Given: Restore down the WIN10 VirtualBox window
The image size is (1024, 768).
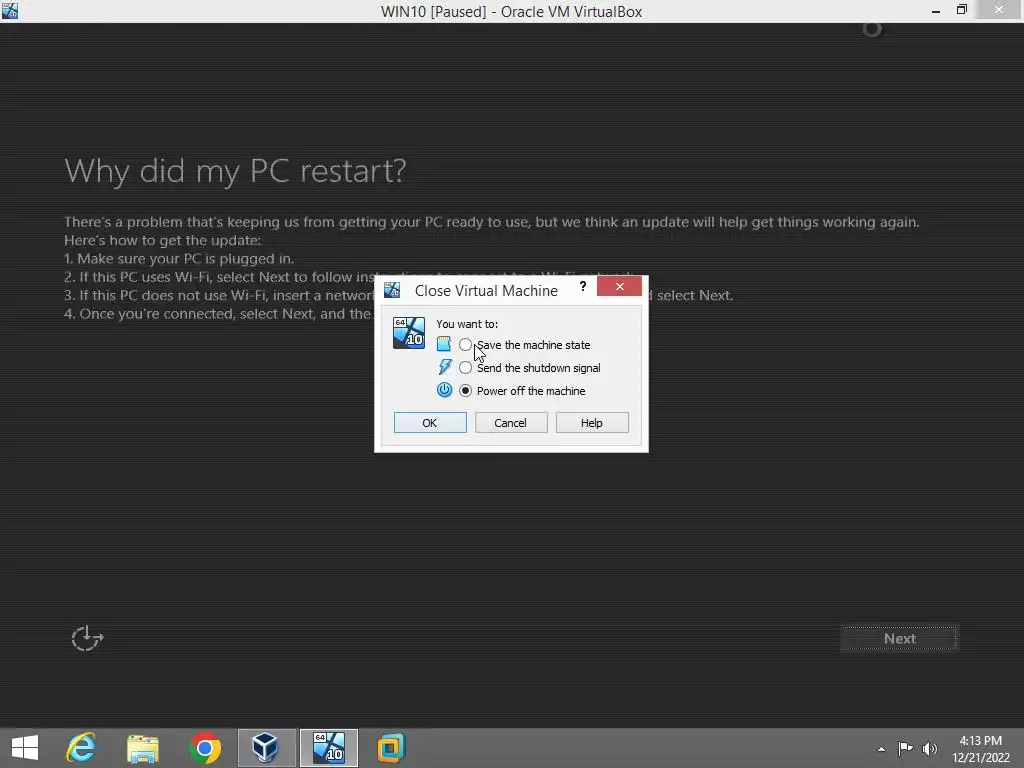Looking at the screenshot, I should [x=962, y=10].
